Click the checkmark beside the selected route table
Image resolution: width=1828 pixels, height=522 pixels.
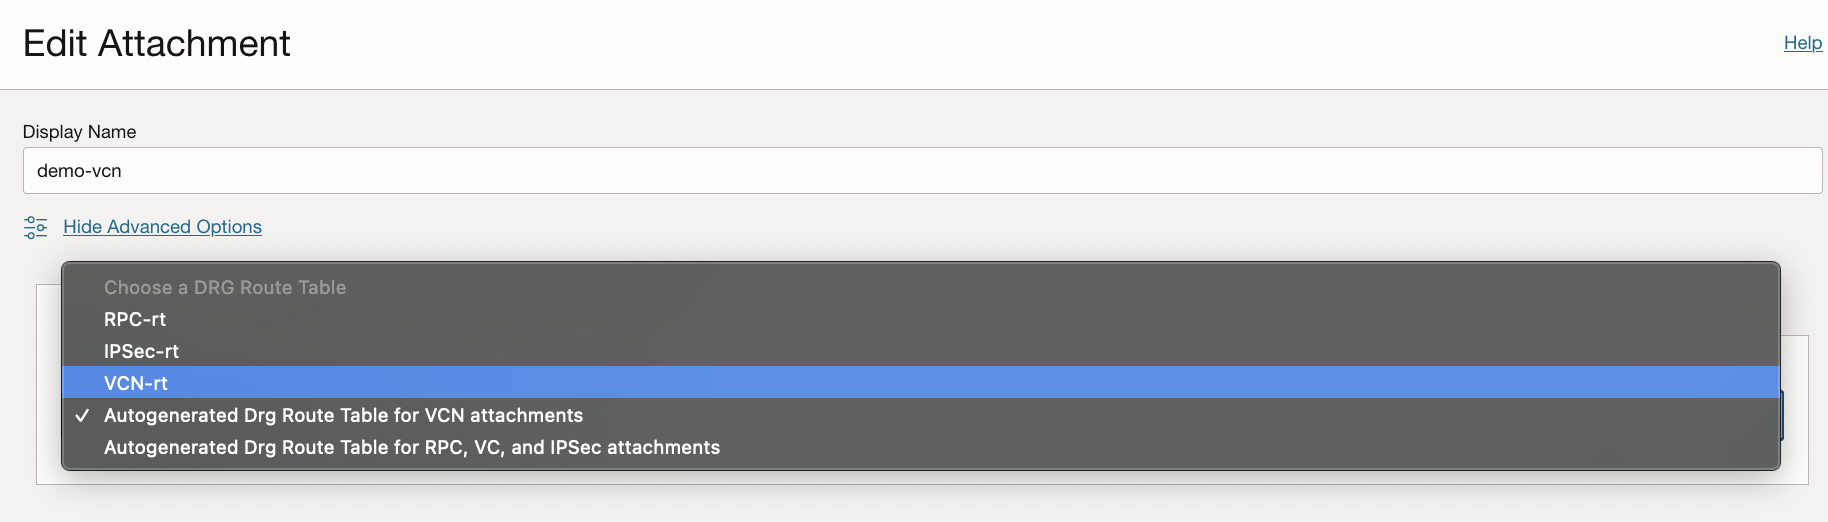coord(82,415)
